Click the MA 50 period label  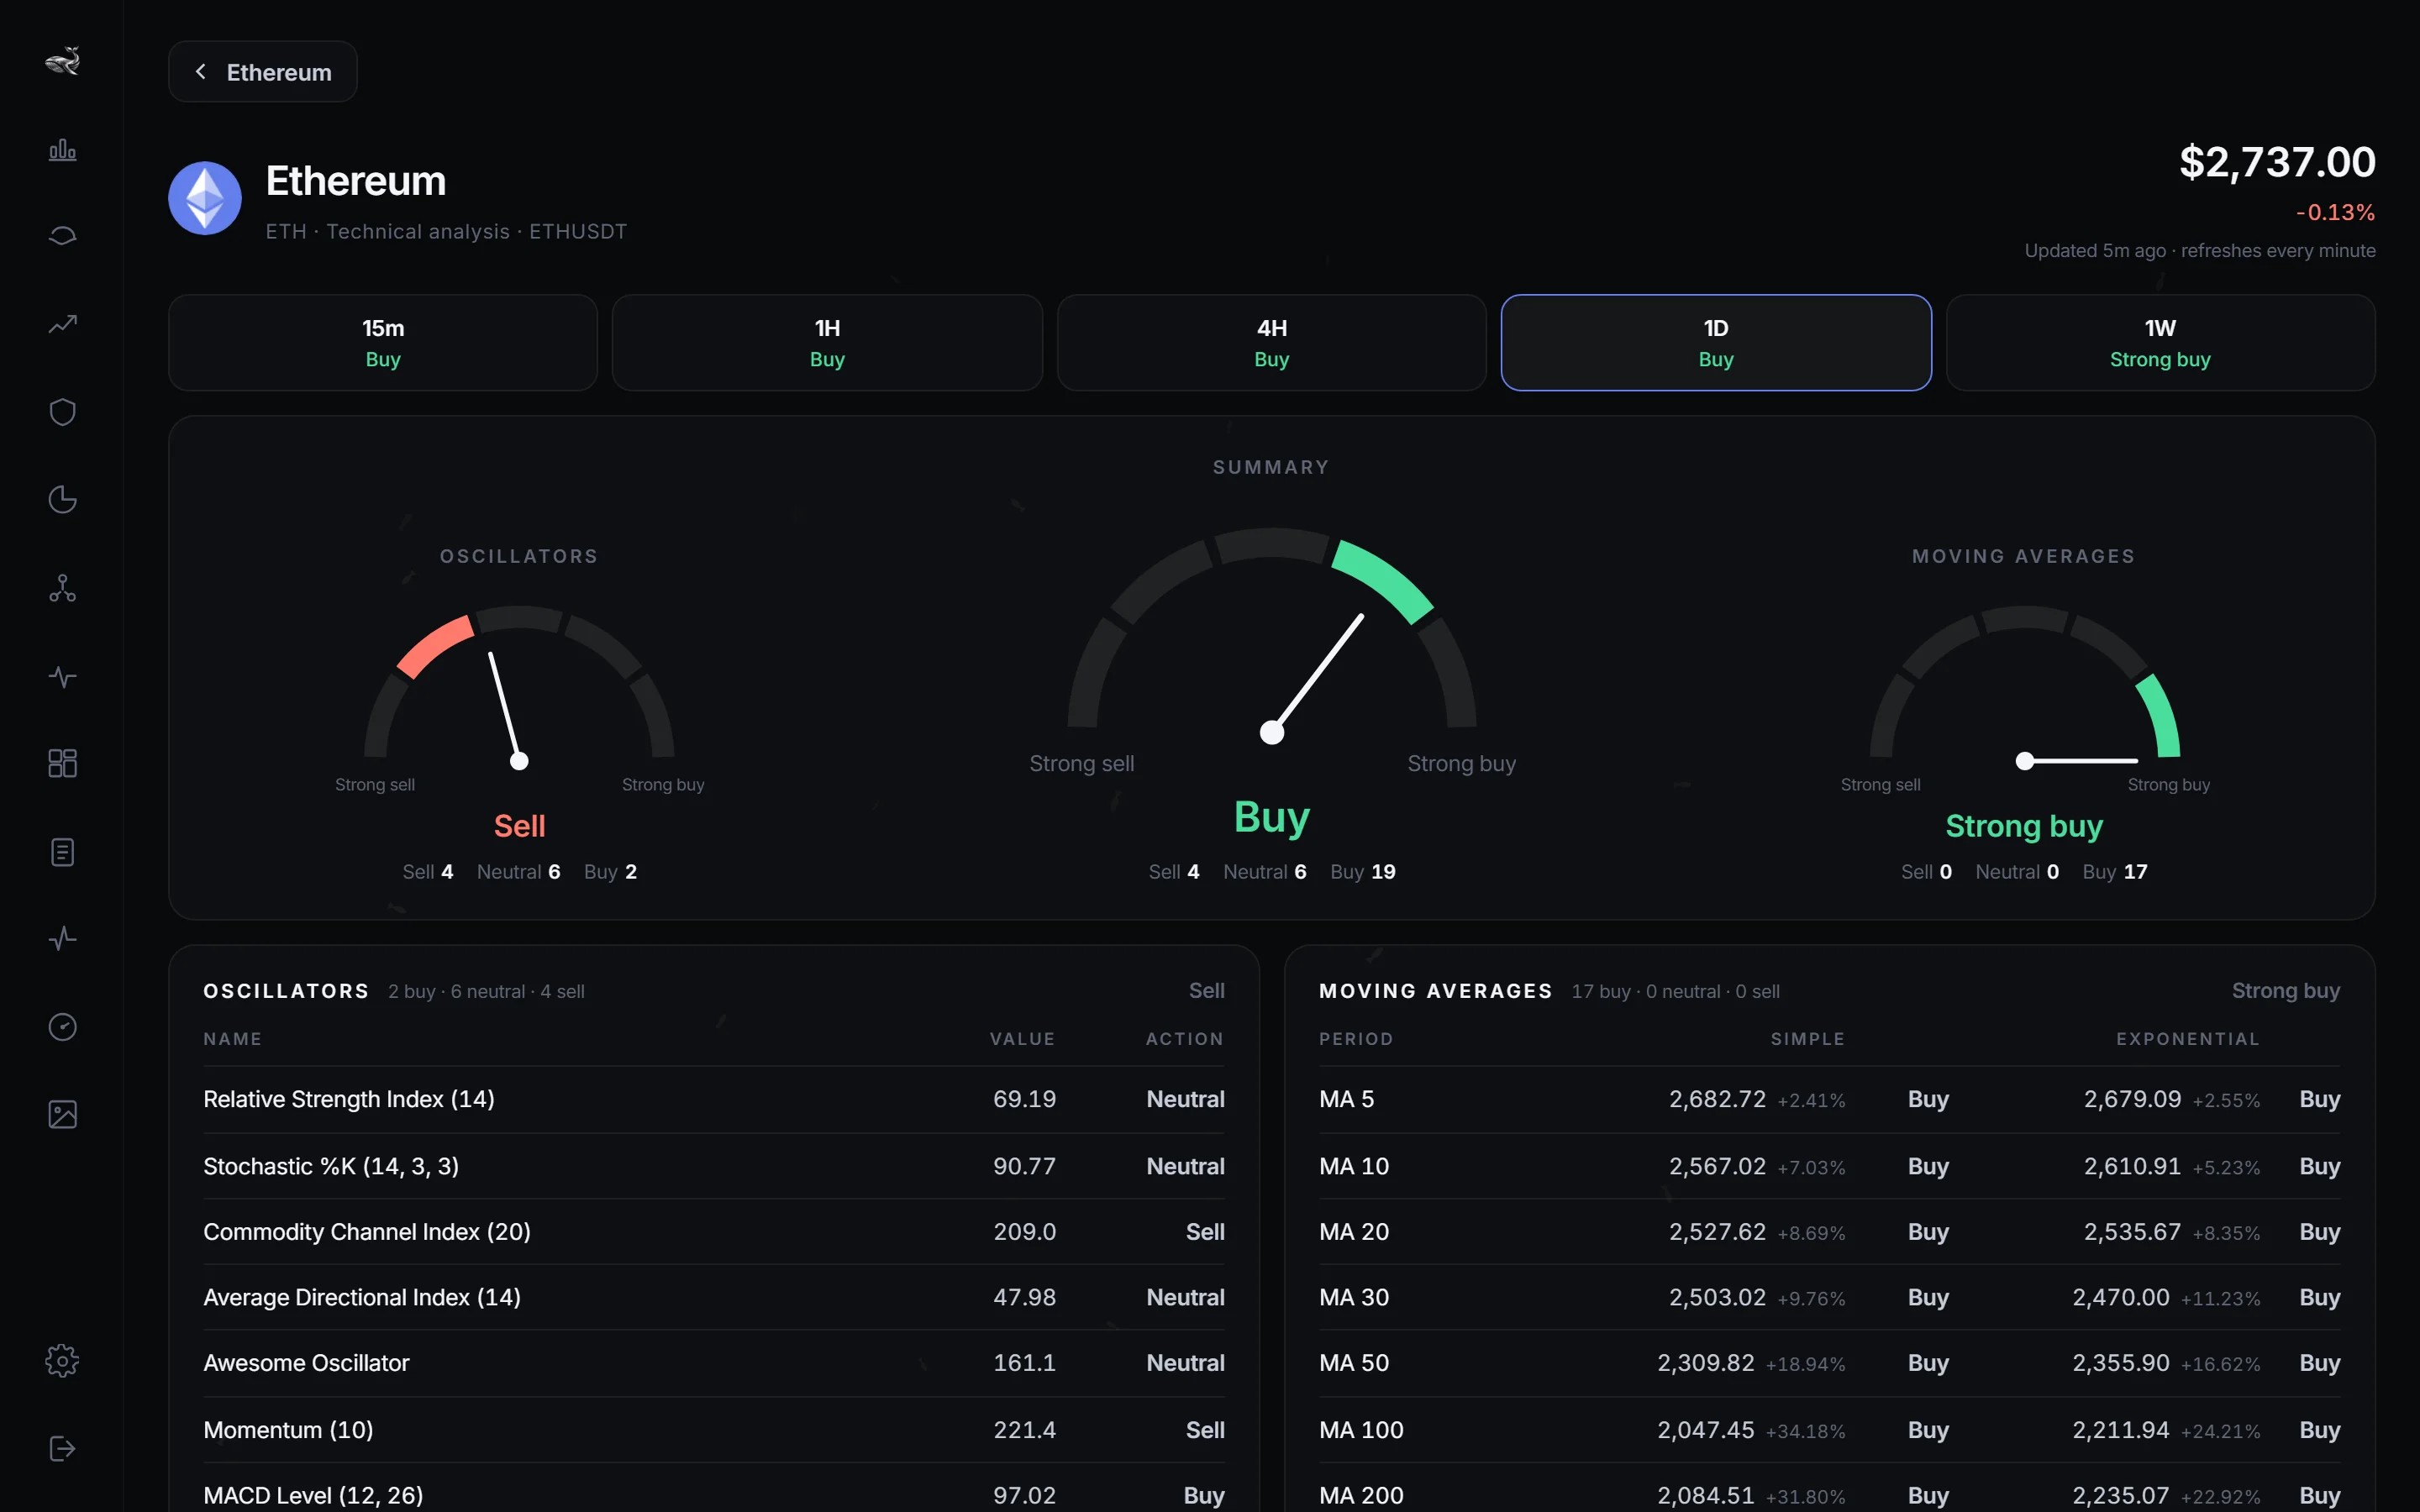click(x=1354, y=1363)
